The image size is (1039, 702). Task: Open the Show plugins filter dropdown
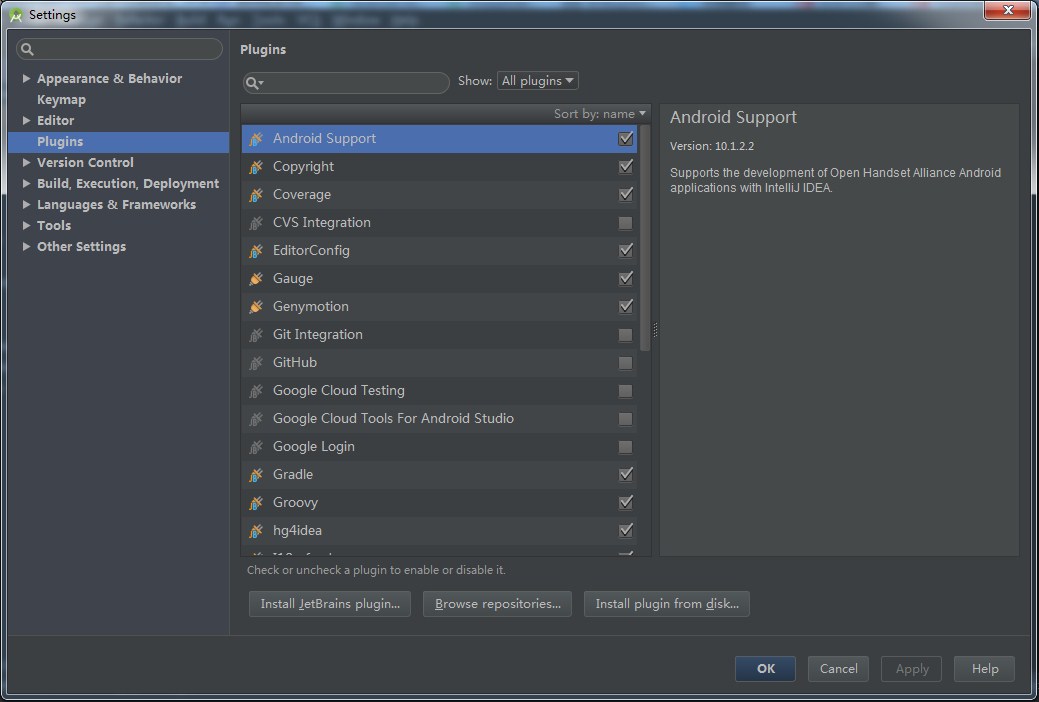click(x=537, y=81)
